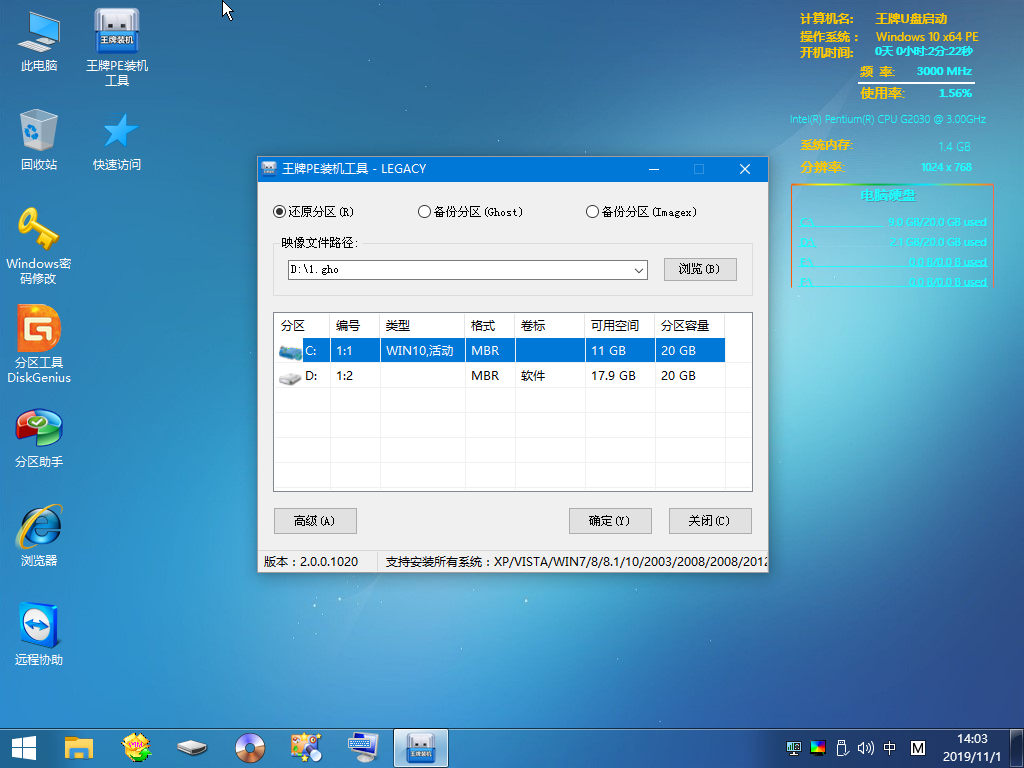Click the 王牌PE装机工具 - LEGACY title bar icon
1024x768 pixels.
(268, 169)
